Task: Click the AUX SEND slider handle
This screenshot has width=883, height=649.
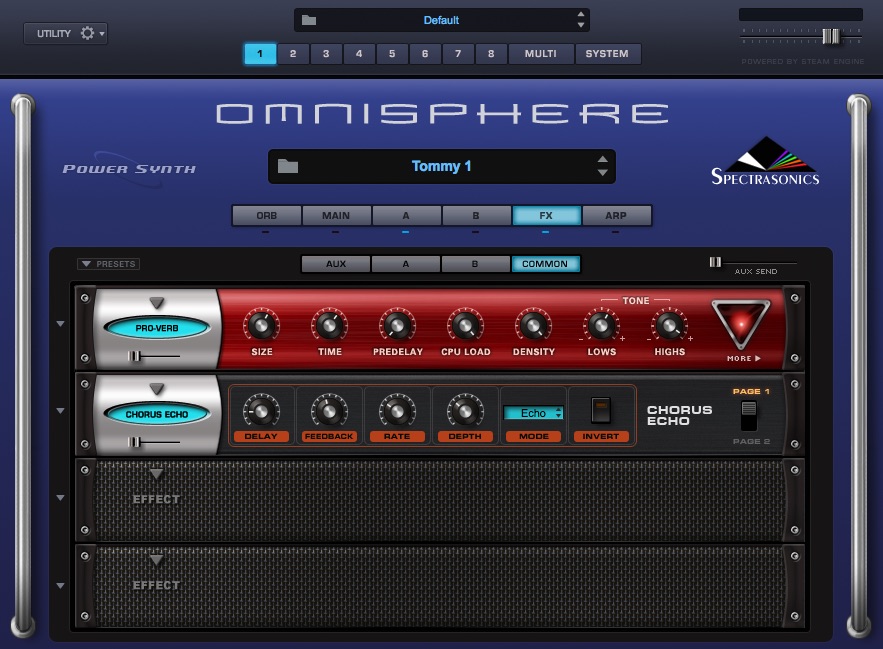Action: coord(715,262)
